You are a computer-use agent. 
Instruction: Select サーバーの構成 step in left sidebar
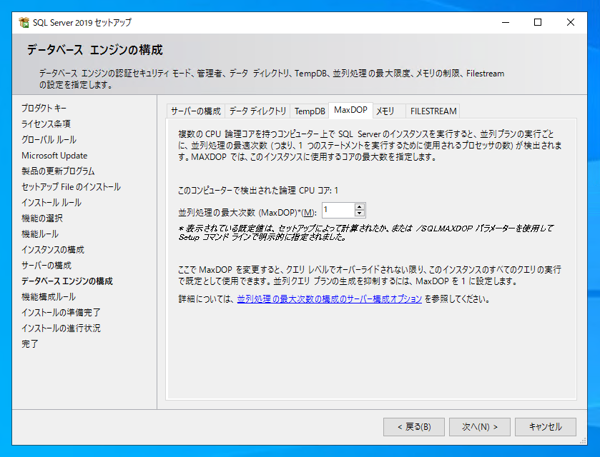[x=46, y=265]
